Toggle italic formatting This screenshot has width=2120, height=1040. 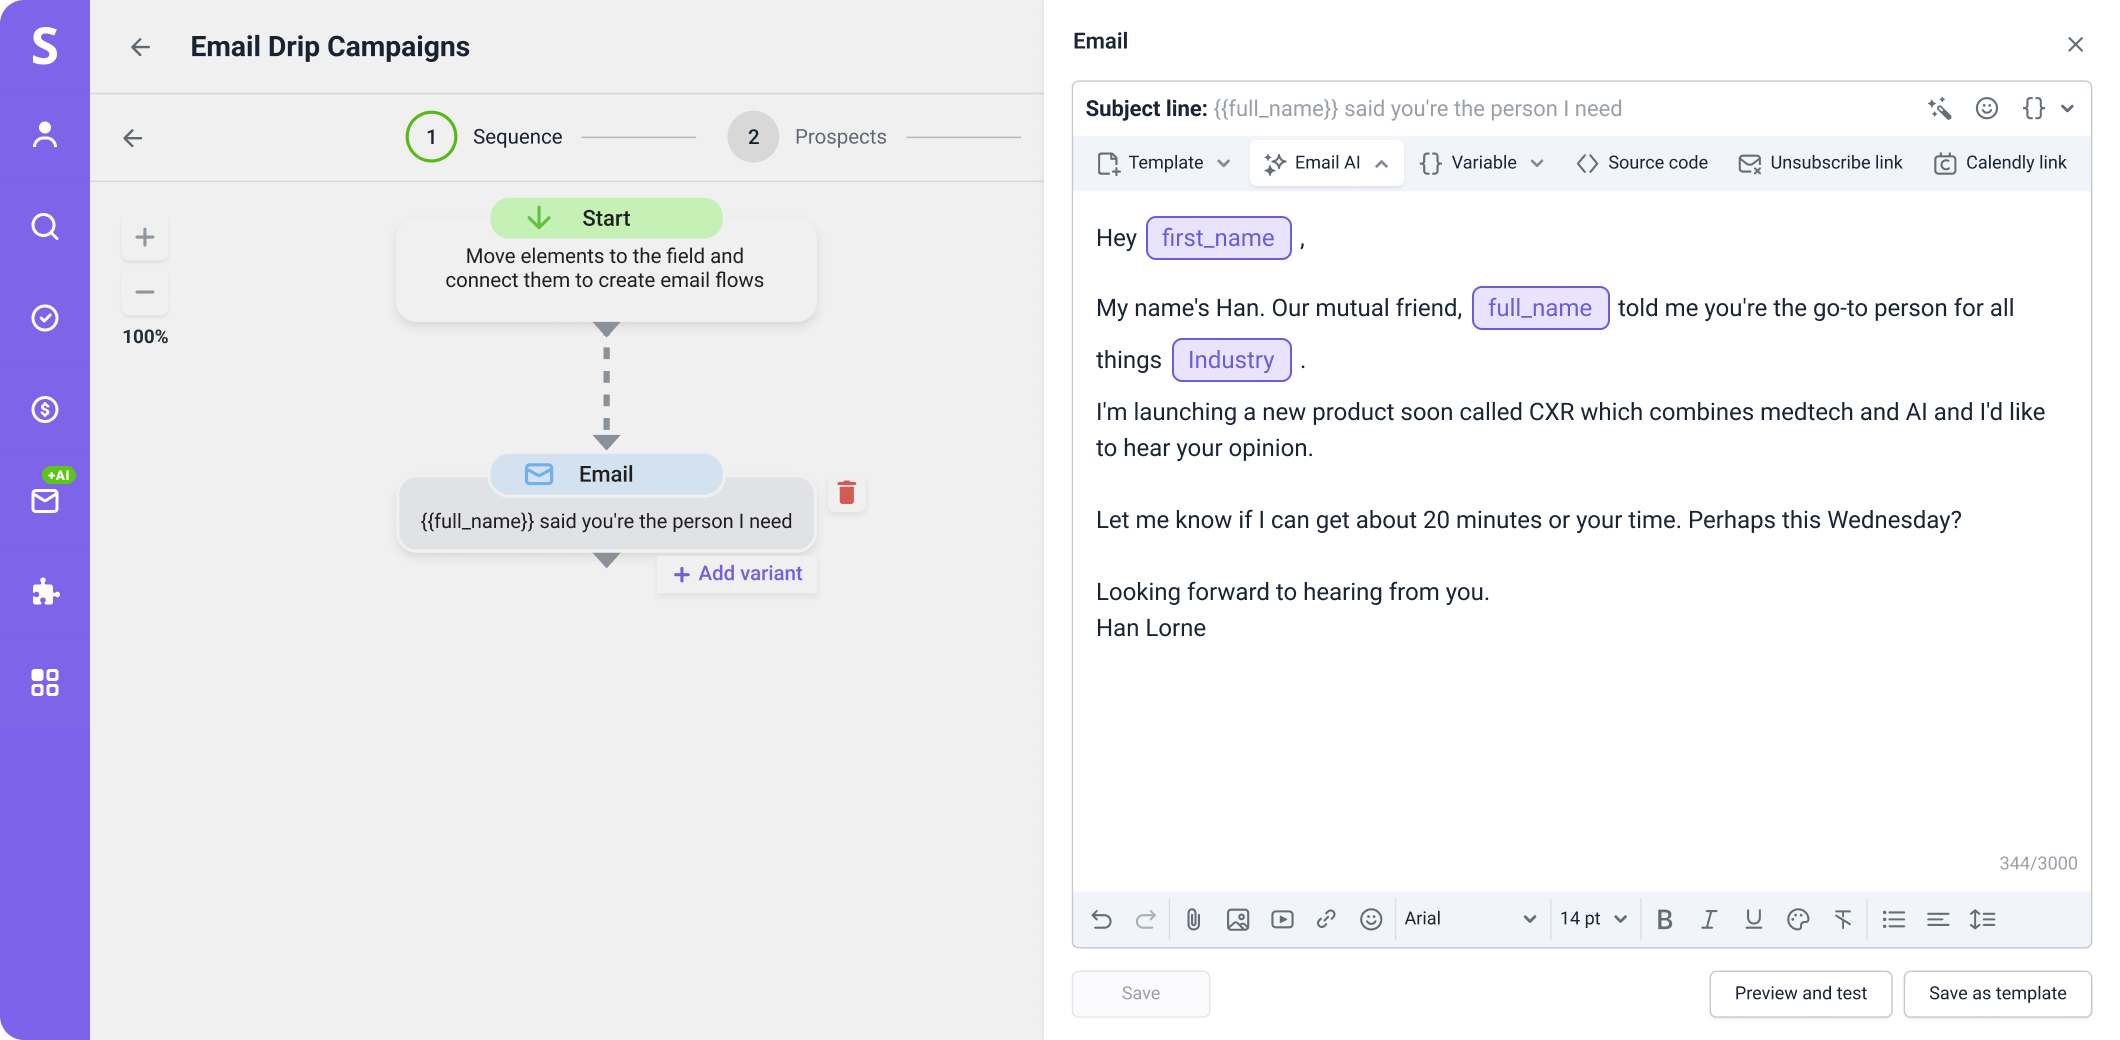click(x=1709, y=918)
